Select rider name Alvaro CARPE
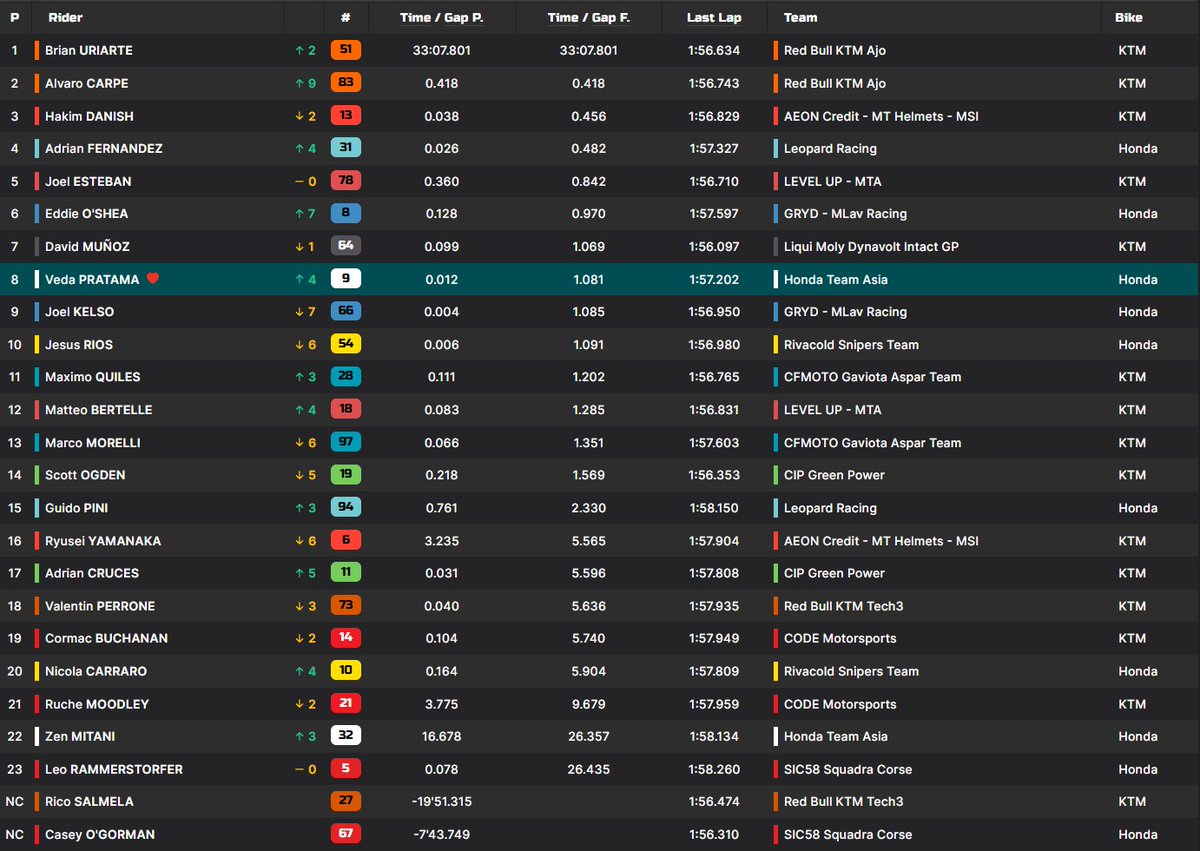Screen dimensions: 1200x851 [x=87, y=83]
